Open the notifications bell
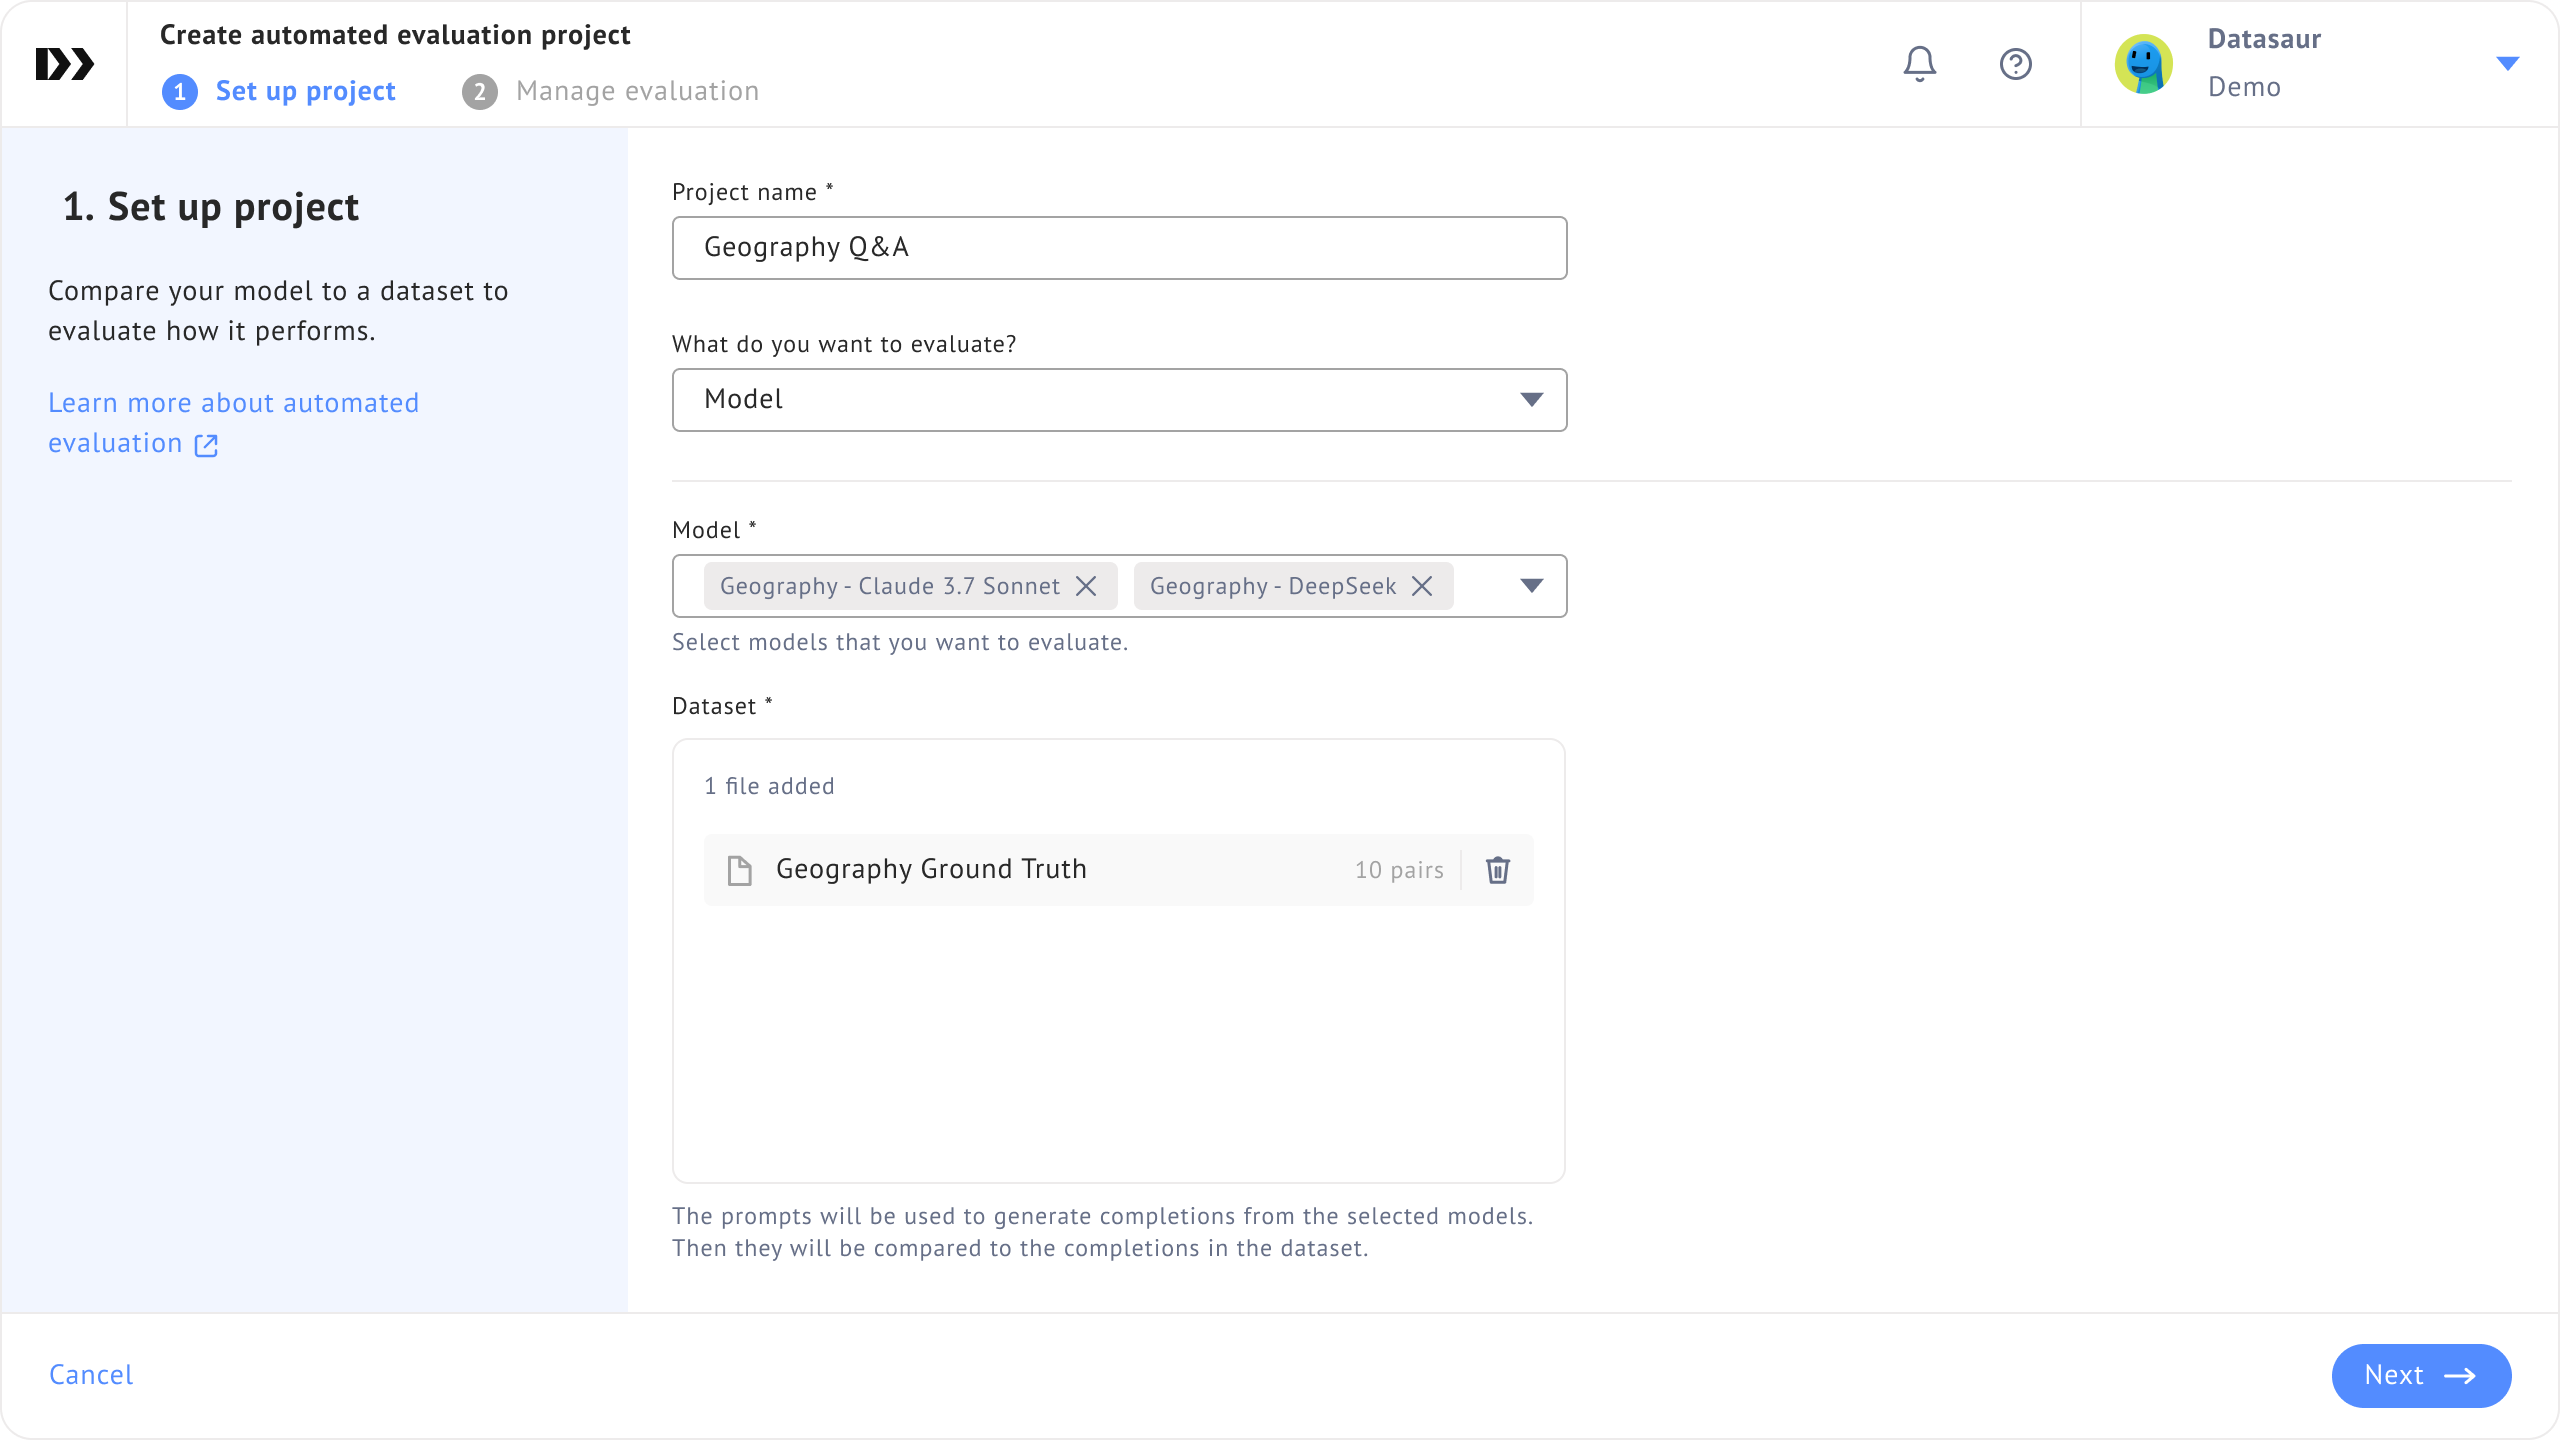The height and width of the screenshot is (1440, 2560). (1919, 64)
